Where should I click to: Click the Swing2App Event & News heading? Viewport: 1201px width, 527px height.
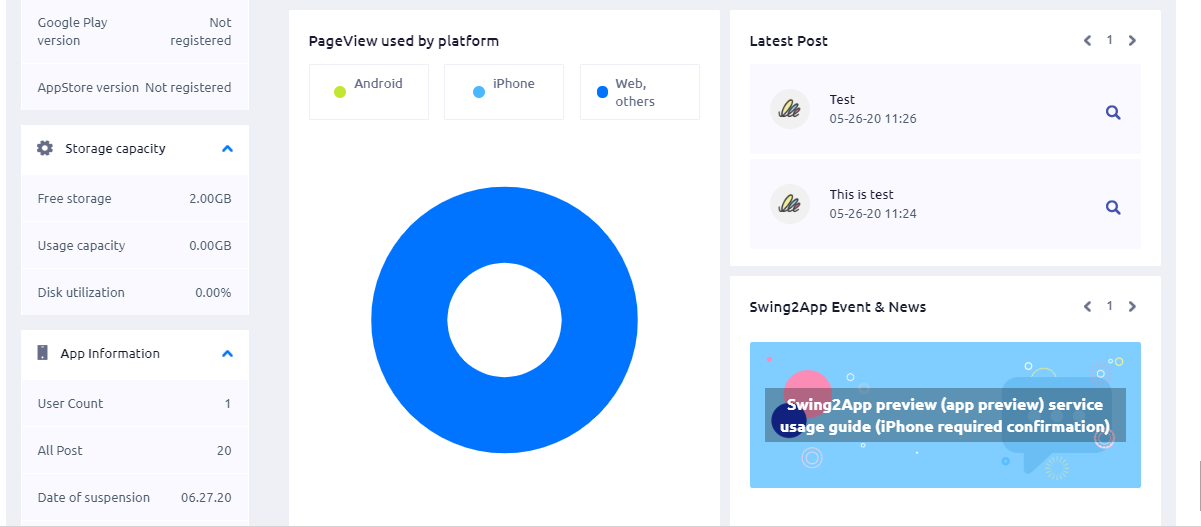pos(838,307)
